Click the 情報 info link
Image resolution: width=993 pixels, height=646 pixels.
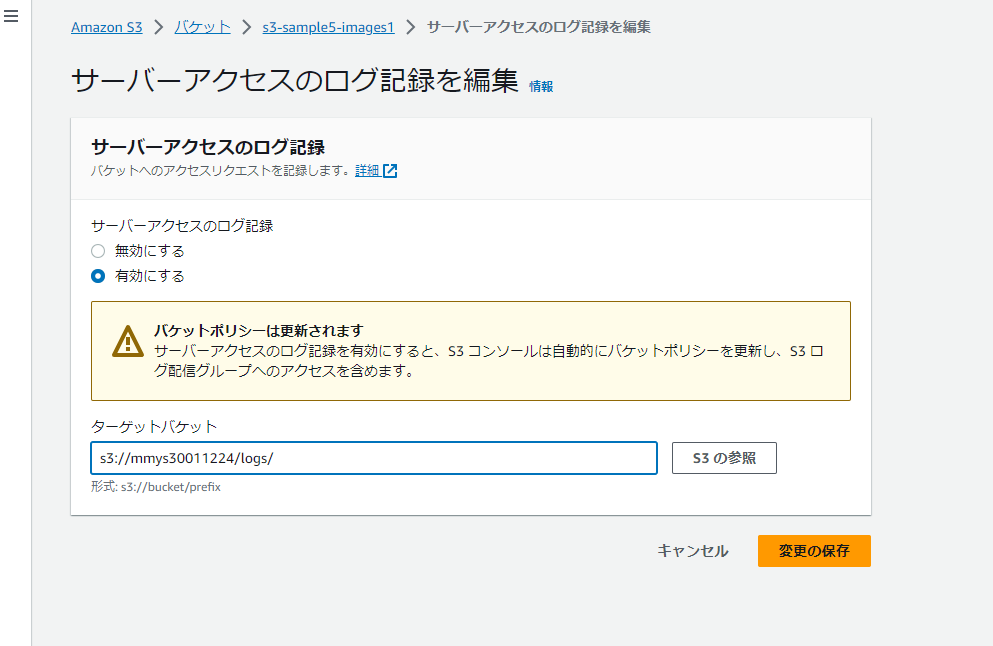(x=541, y=86)
